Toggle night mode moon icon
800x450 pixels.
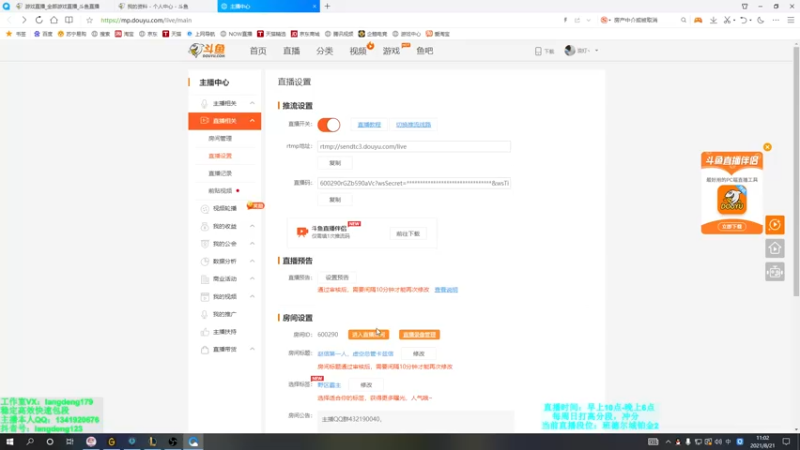pos(761,20)
